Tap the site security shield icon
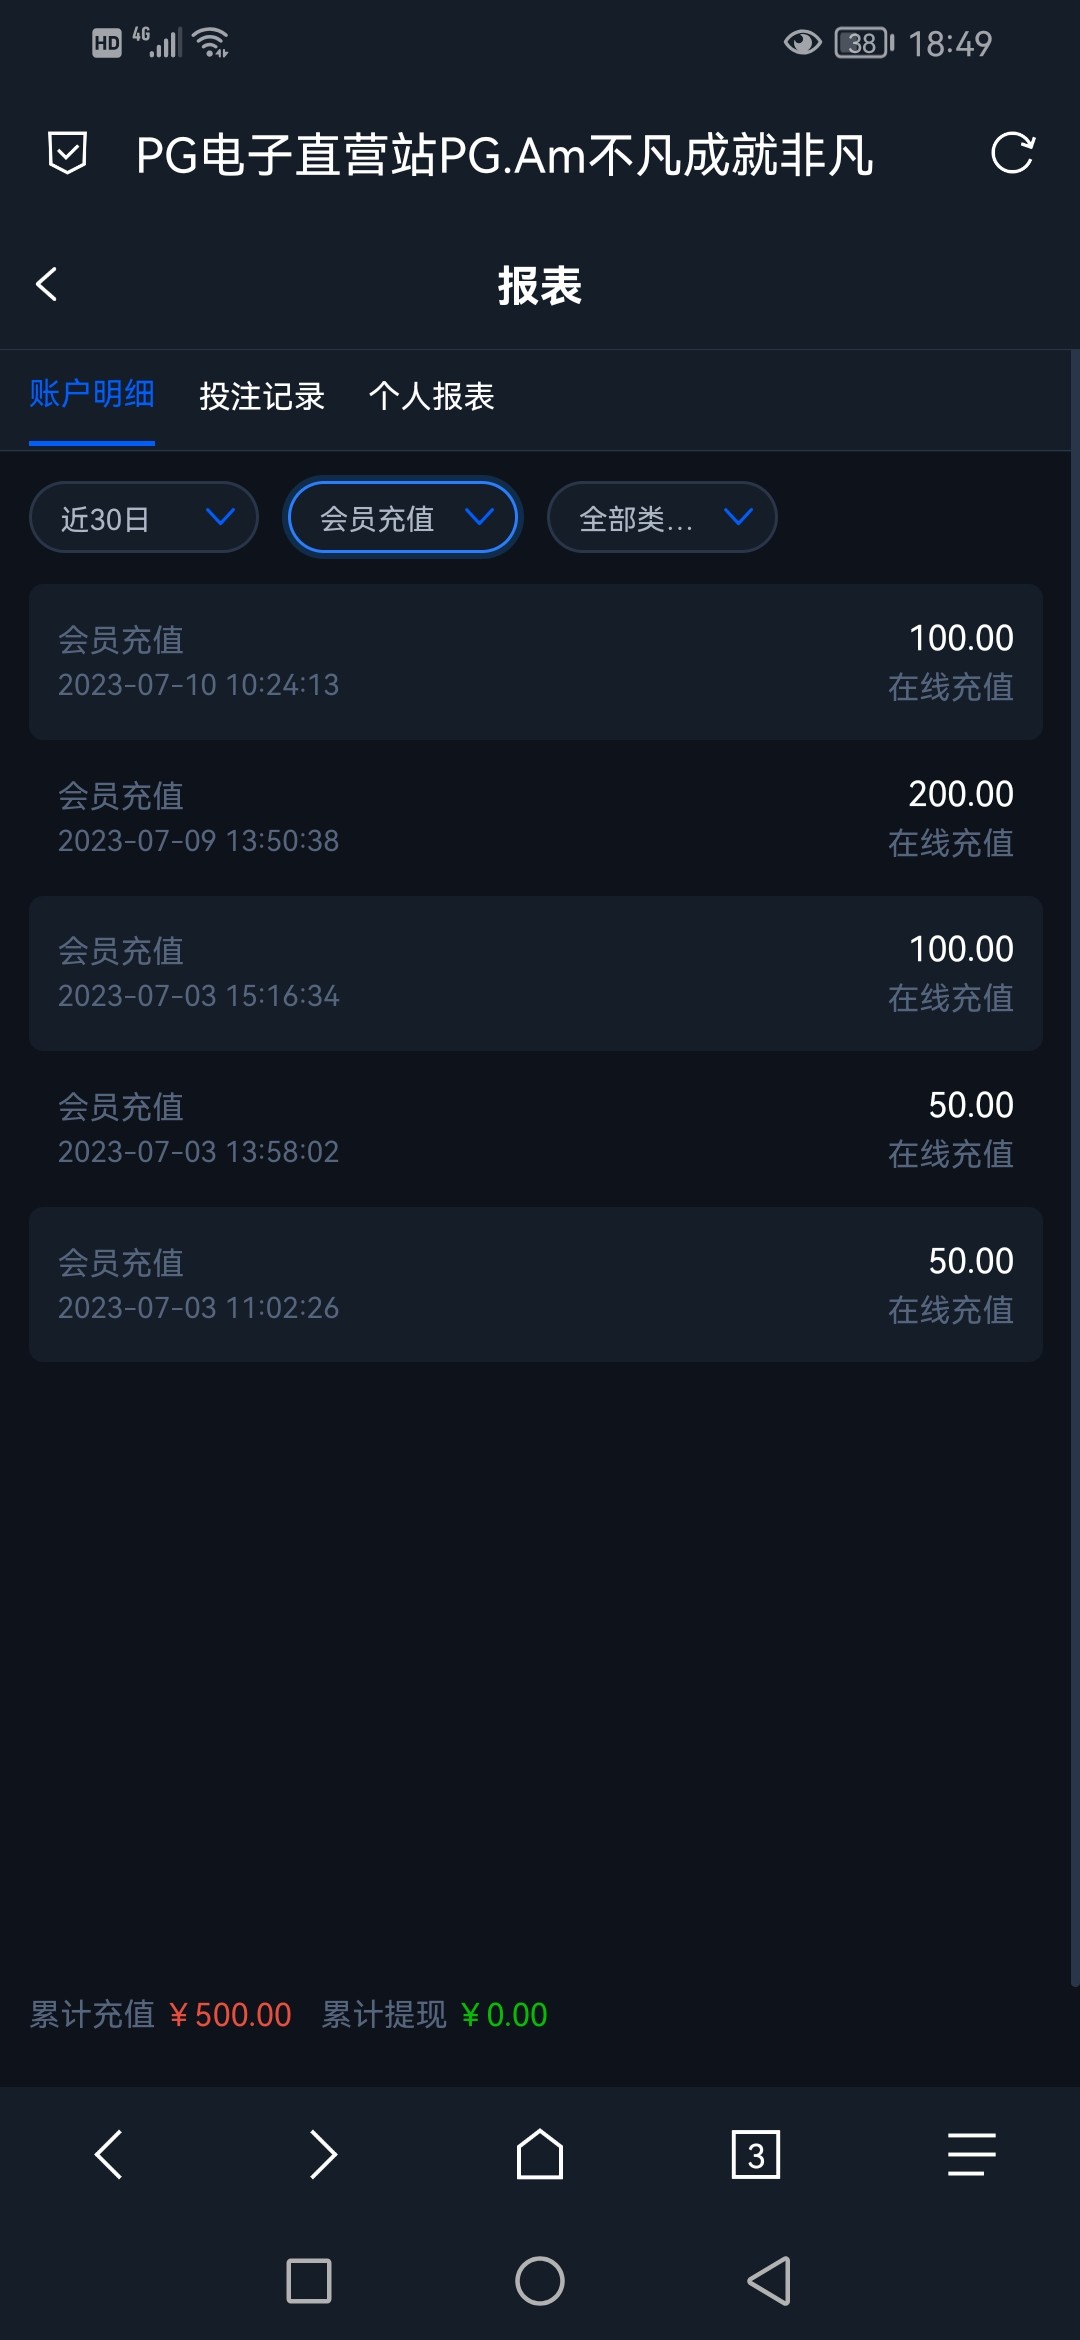Viewport: 1080px width, 2340px height. [x=67, y=154]
